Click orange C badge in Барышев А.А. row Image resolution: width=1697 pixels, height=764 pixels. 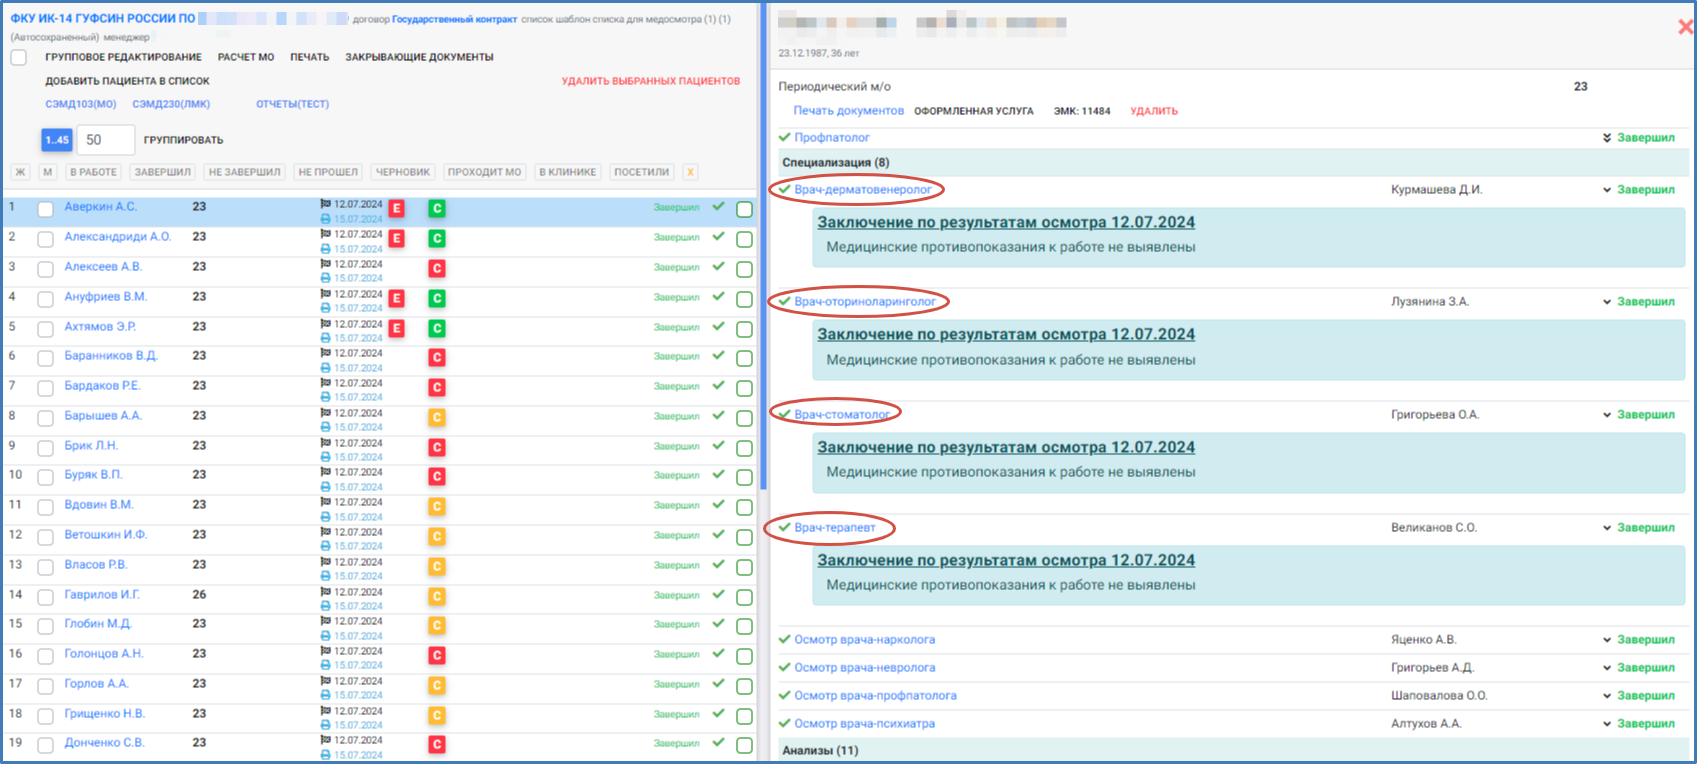click(x=437, y=418)
